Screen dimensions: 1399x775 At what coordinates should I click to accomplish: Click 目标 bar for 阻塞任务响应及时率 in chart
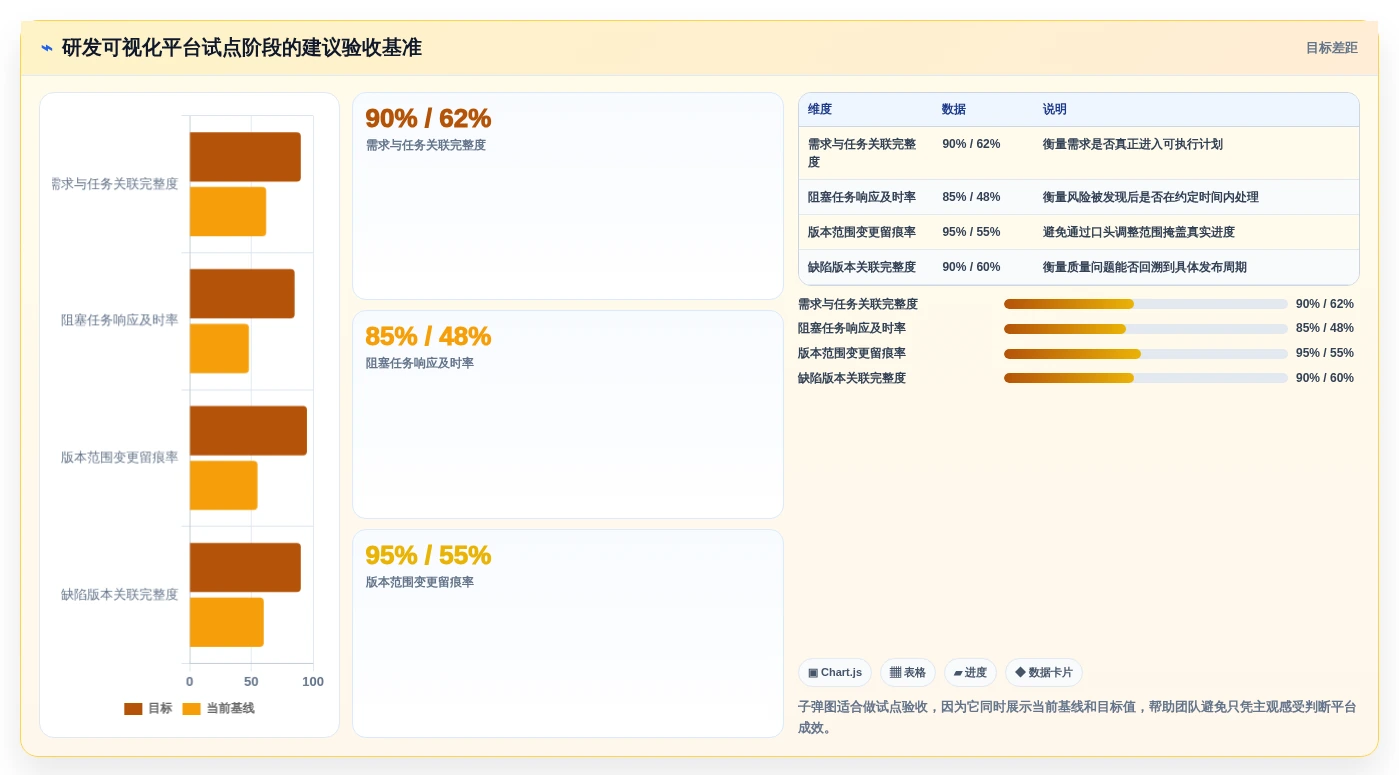point(242,294)
